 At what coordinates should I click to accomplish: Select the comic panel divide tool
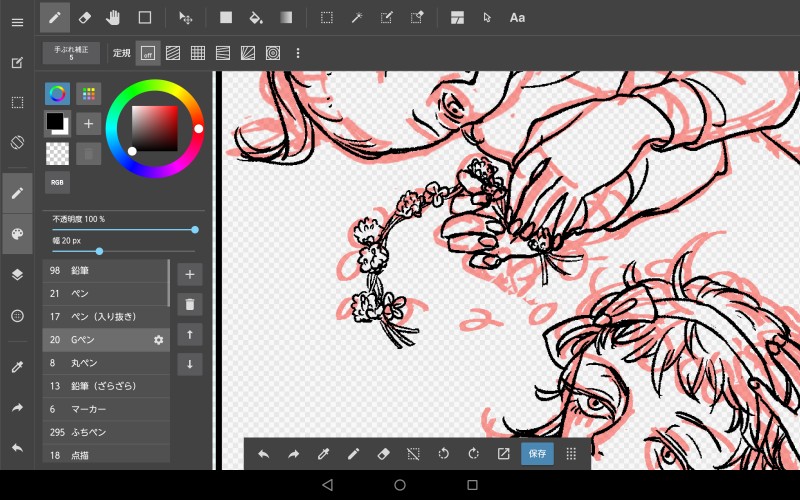pos(457,18)
